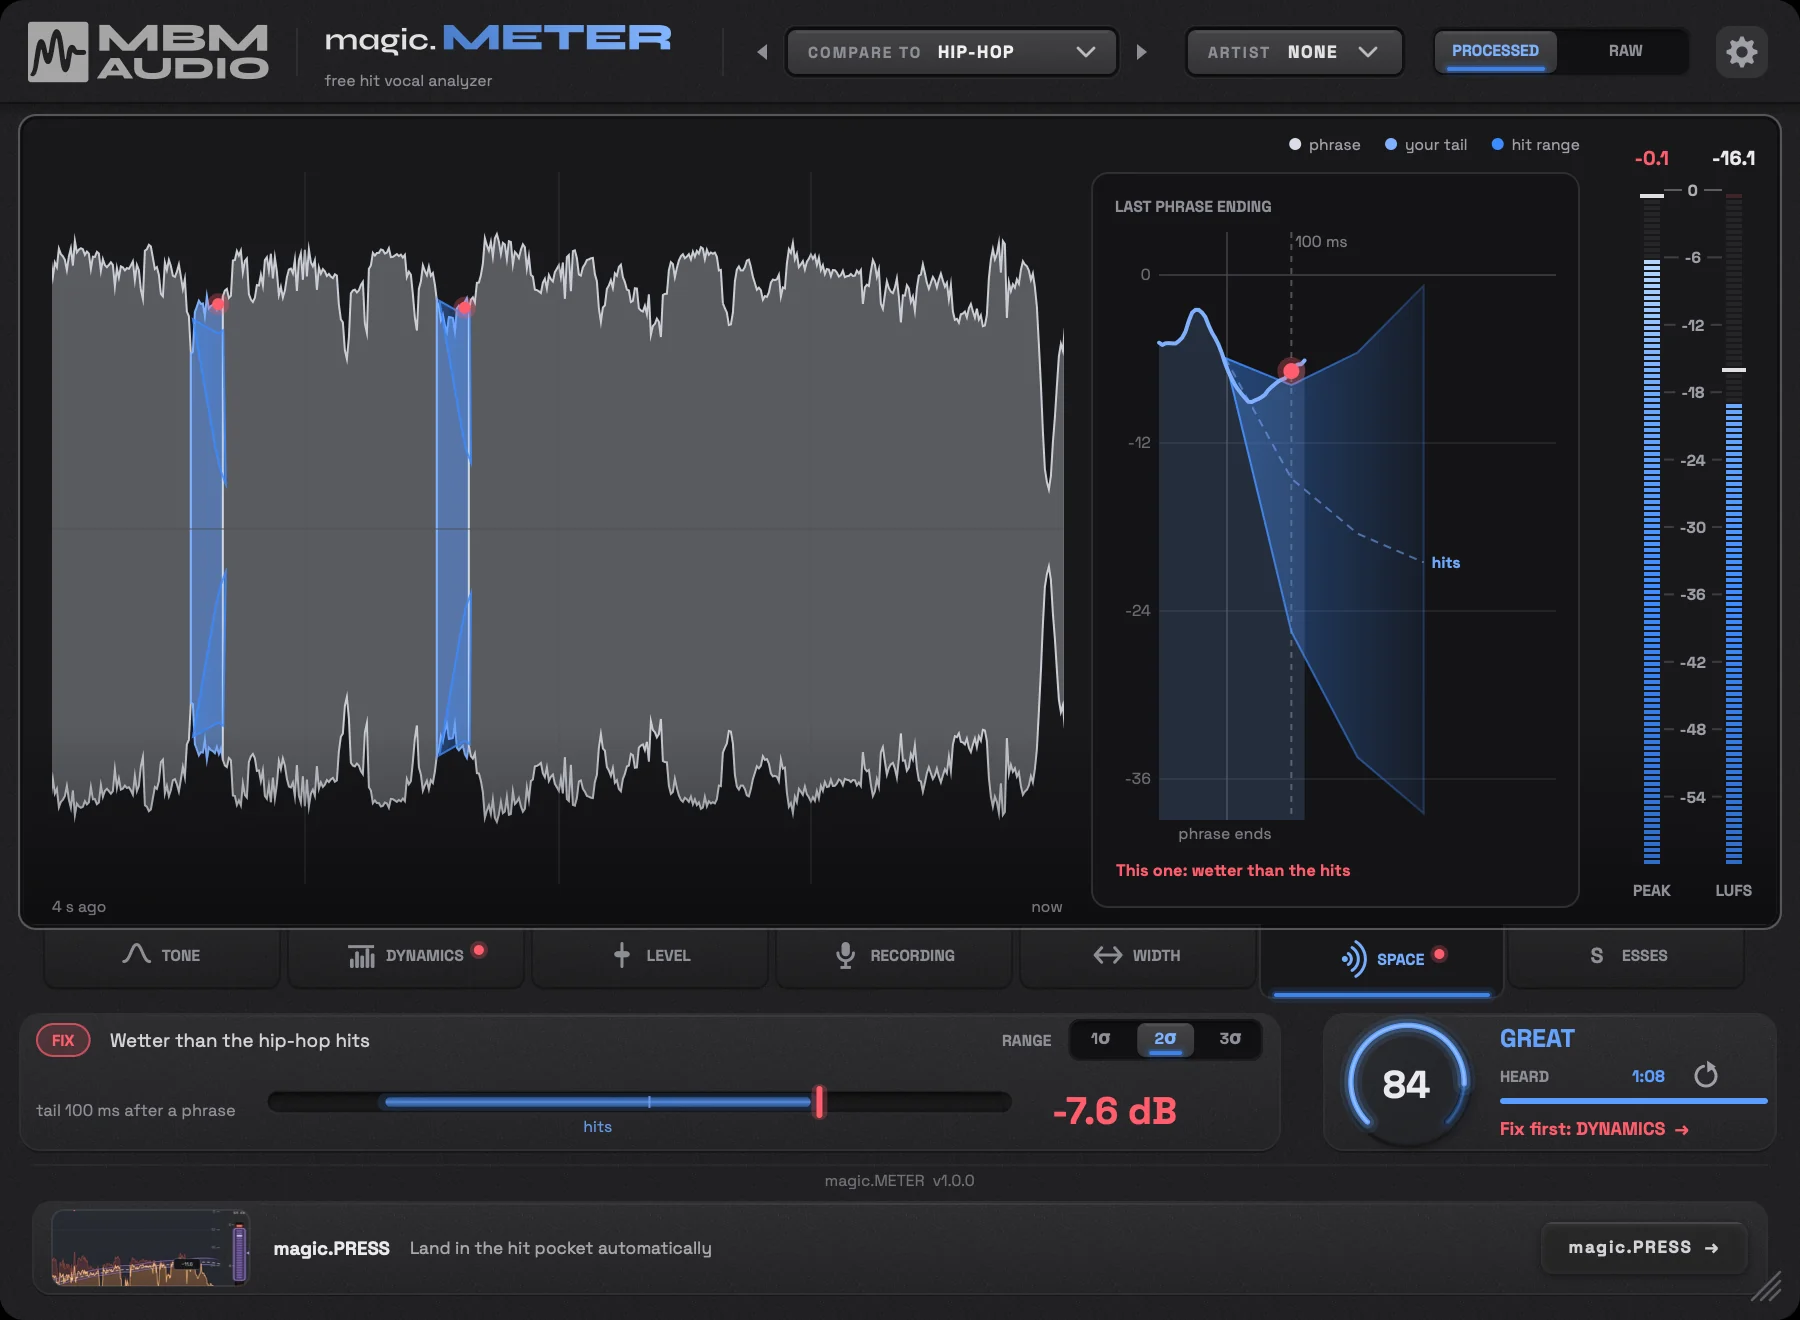Click the 'This one: wetter than the hits' text

1233,870
